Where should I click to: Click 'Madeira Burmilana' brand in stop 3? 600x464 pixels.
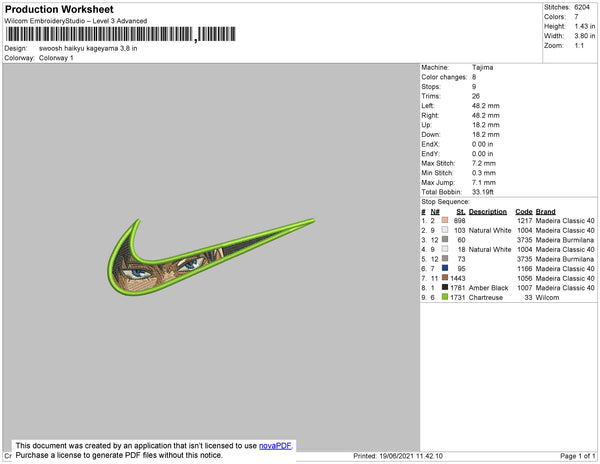pos(565,240)
